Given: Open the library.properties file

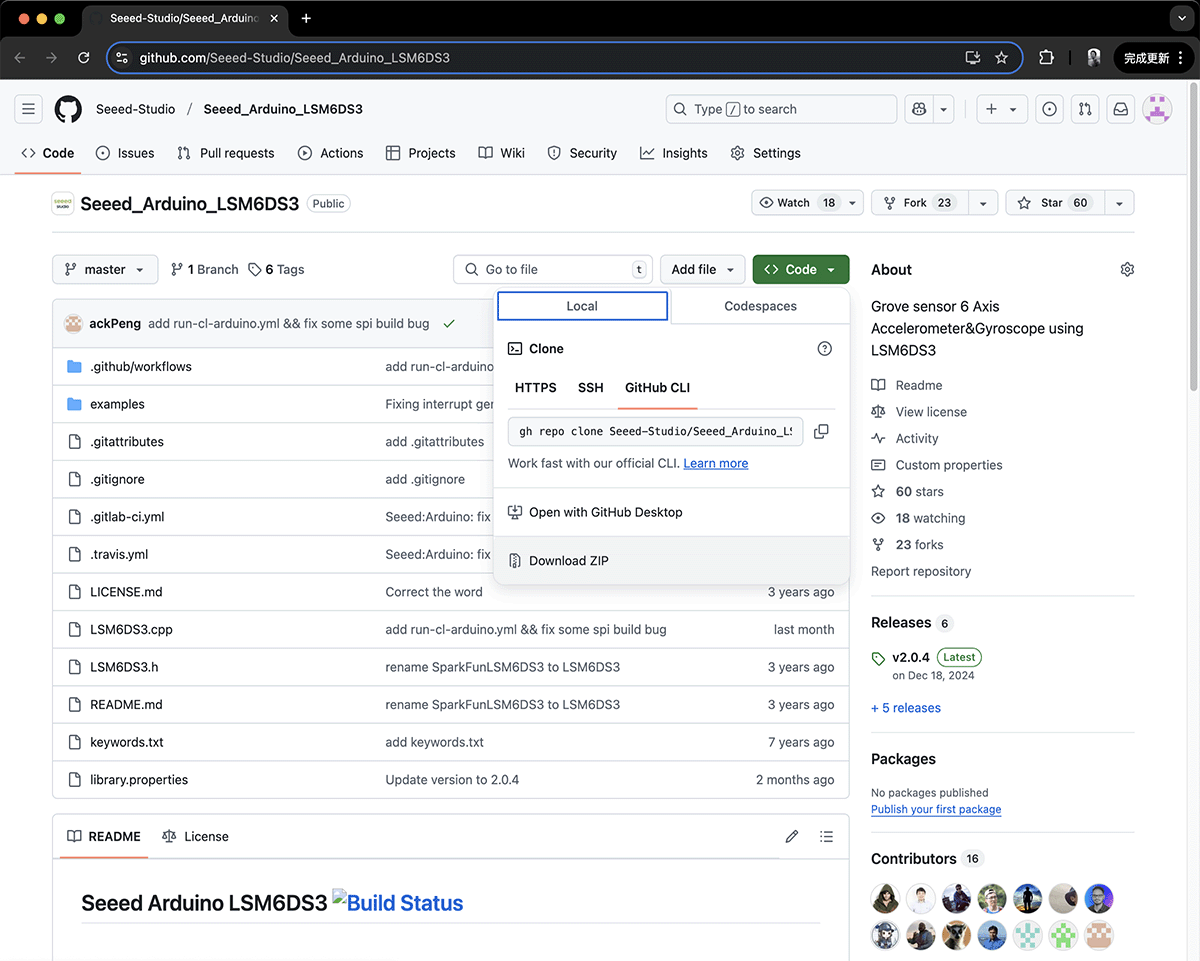Looking at the screenshot, I should (139, 780).
